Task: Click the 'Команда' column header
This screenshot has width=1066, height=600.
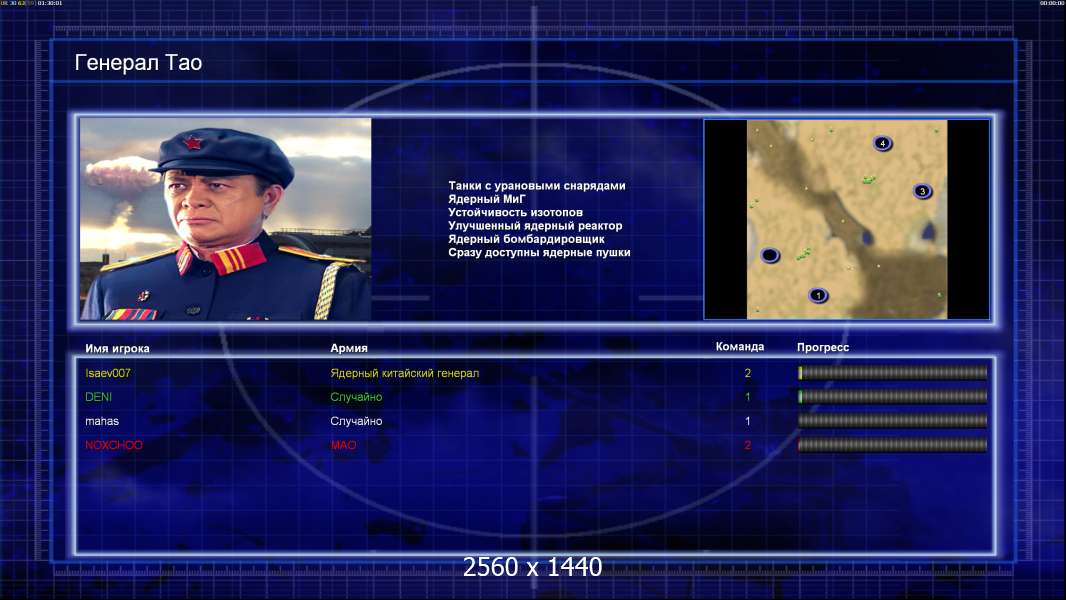Action: [x=740, y=347]
